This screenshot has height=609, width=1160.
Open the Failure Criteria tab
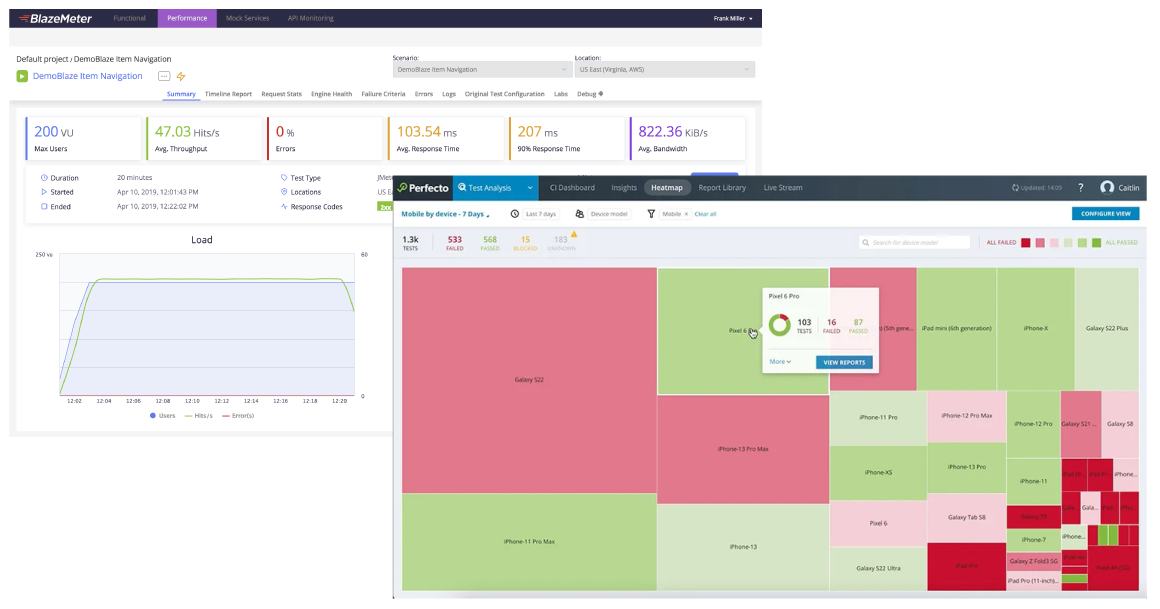point(383,94)
